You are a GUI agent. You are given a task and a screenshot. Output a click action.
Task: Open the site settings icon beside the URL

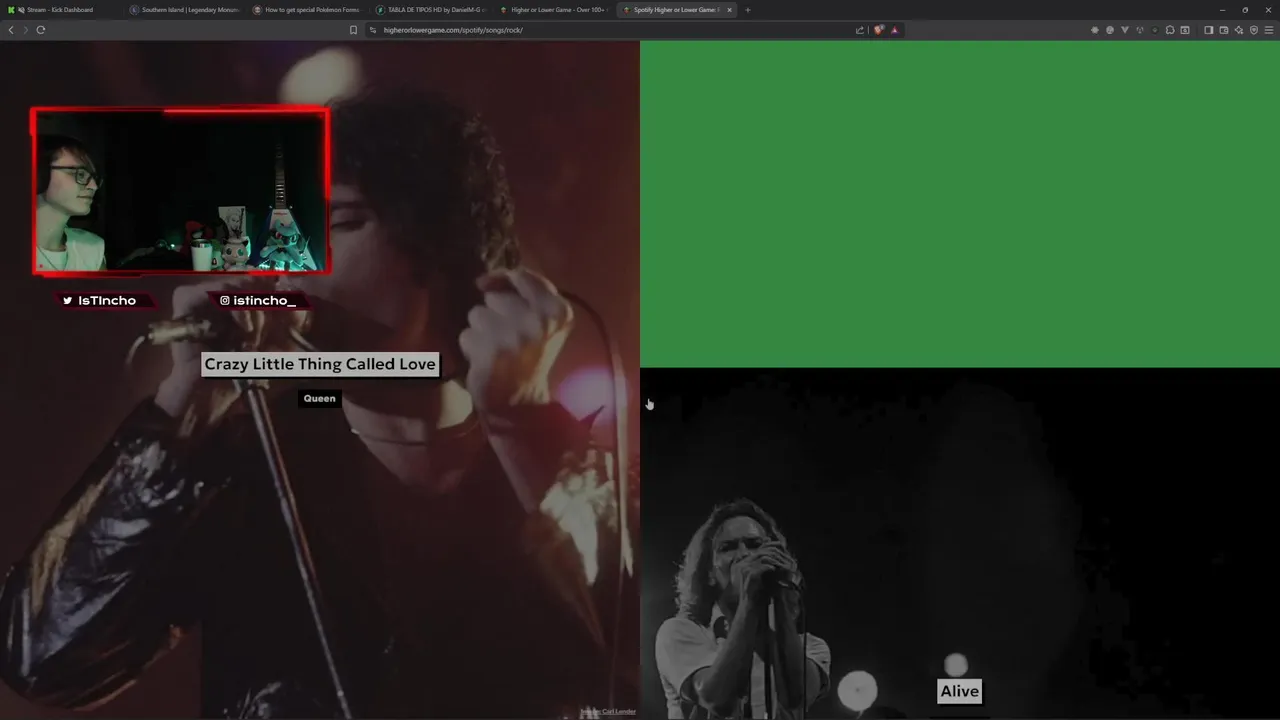tap(373, 30)
